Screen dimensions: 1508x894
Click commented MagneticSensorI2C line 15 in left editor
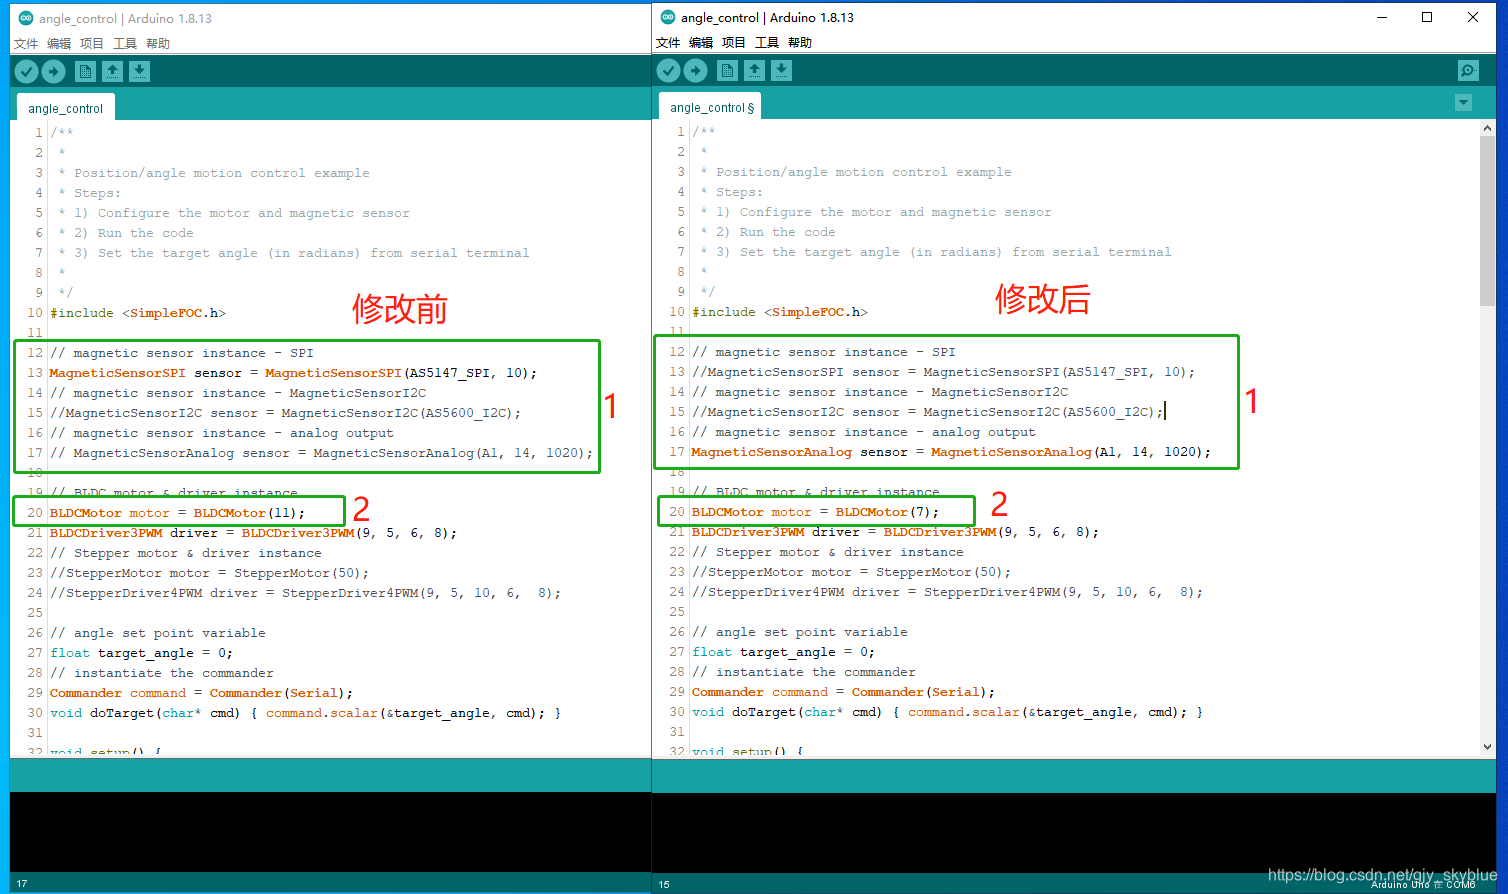285,413
